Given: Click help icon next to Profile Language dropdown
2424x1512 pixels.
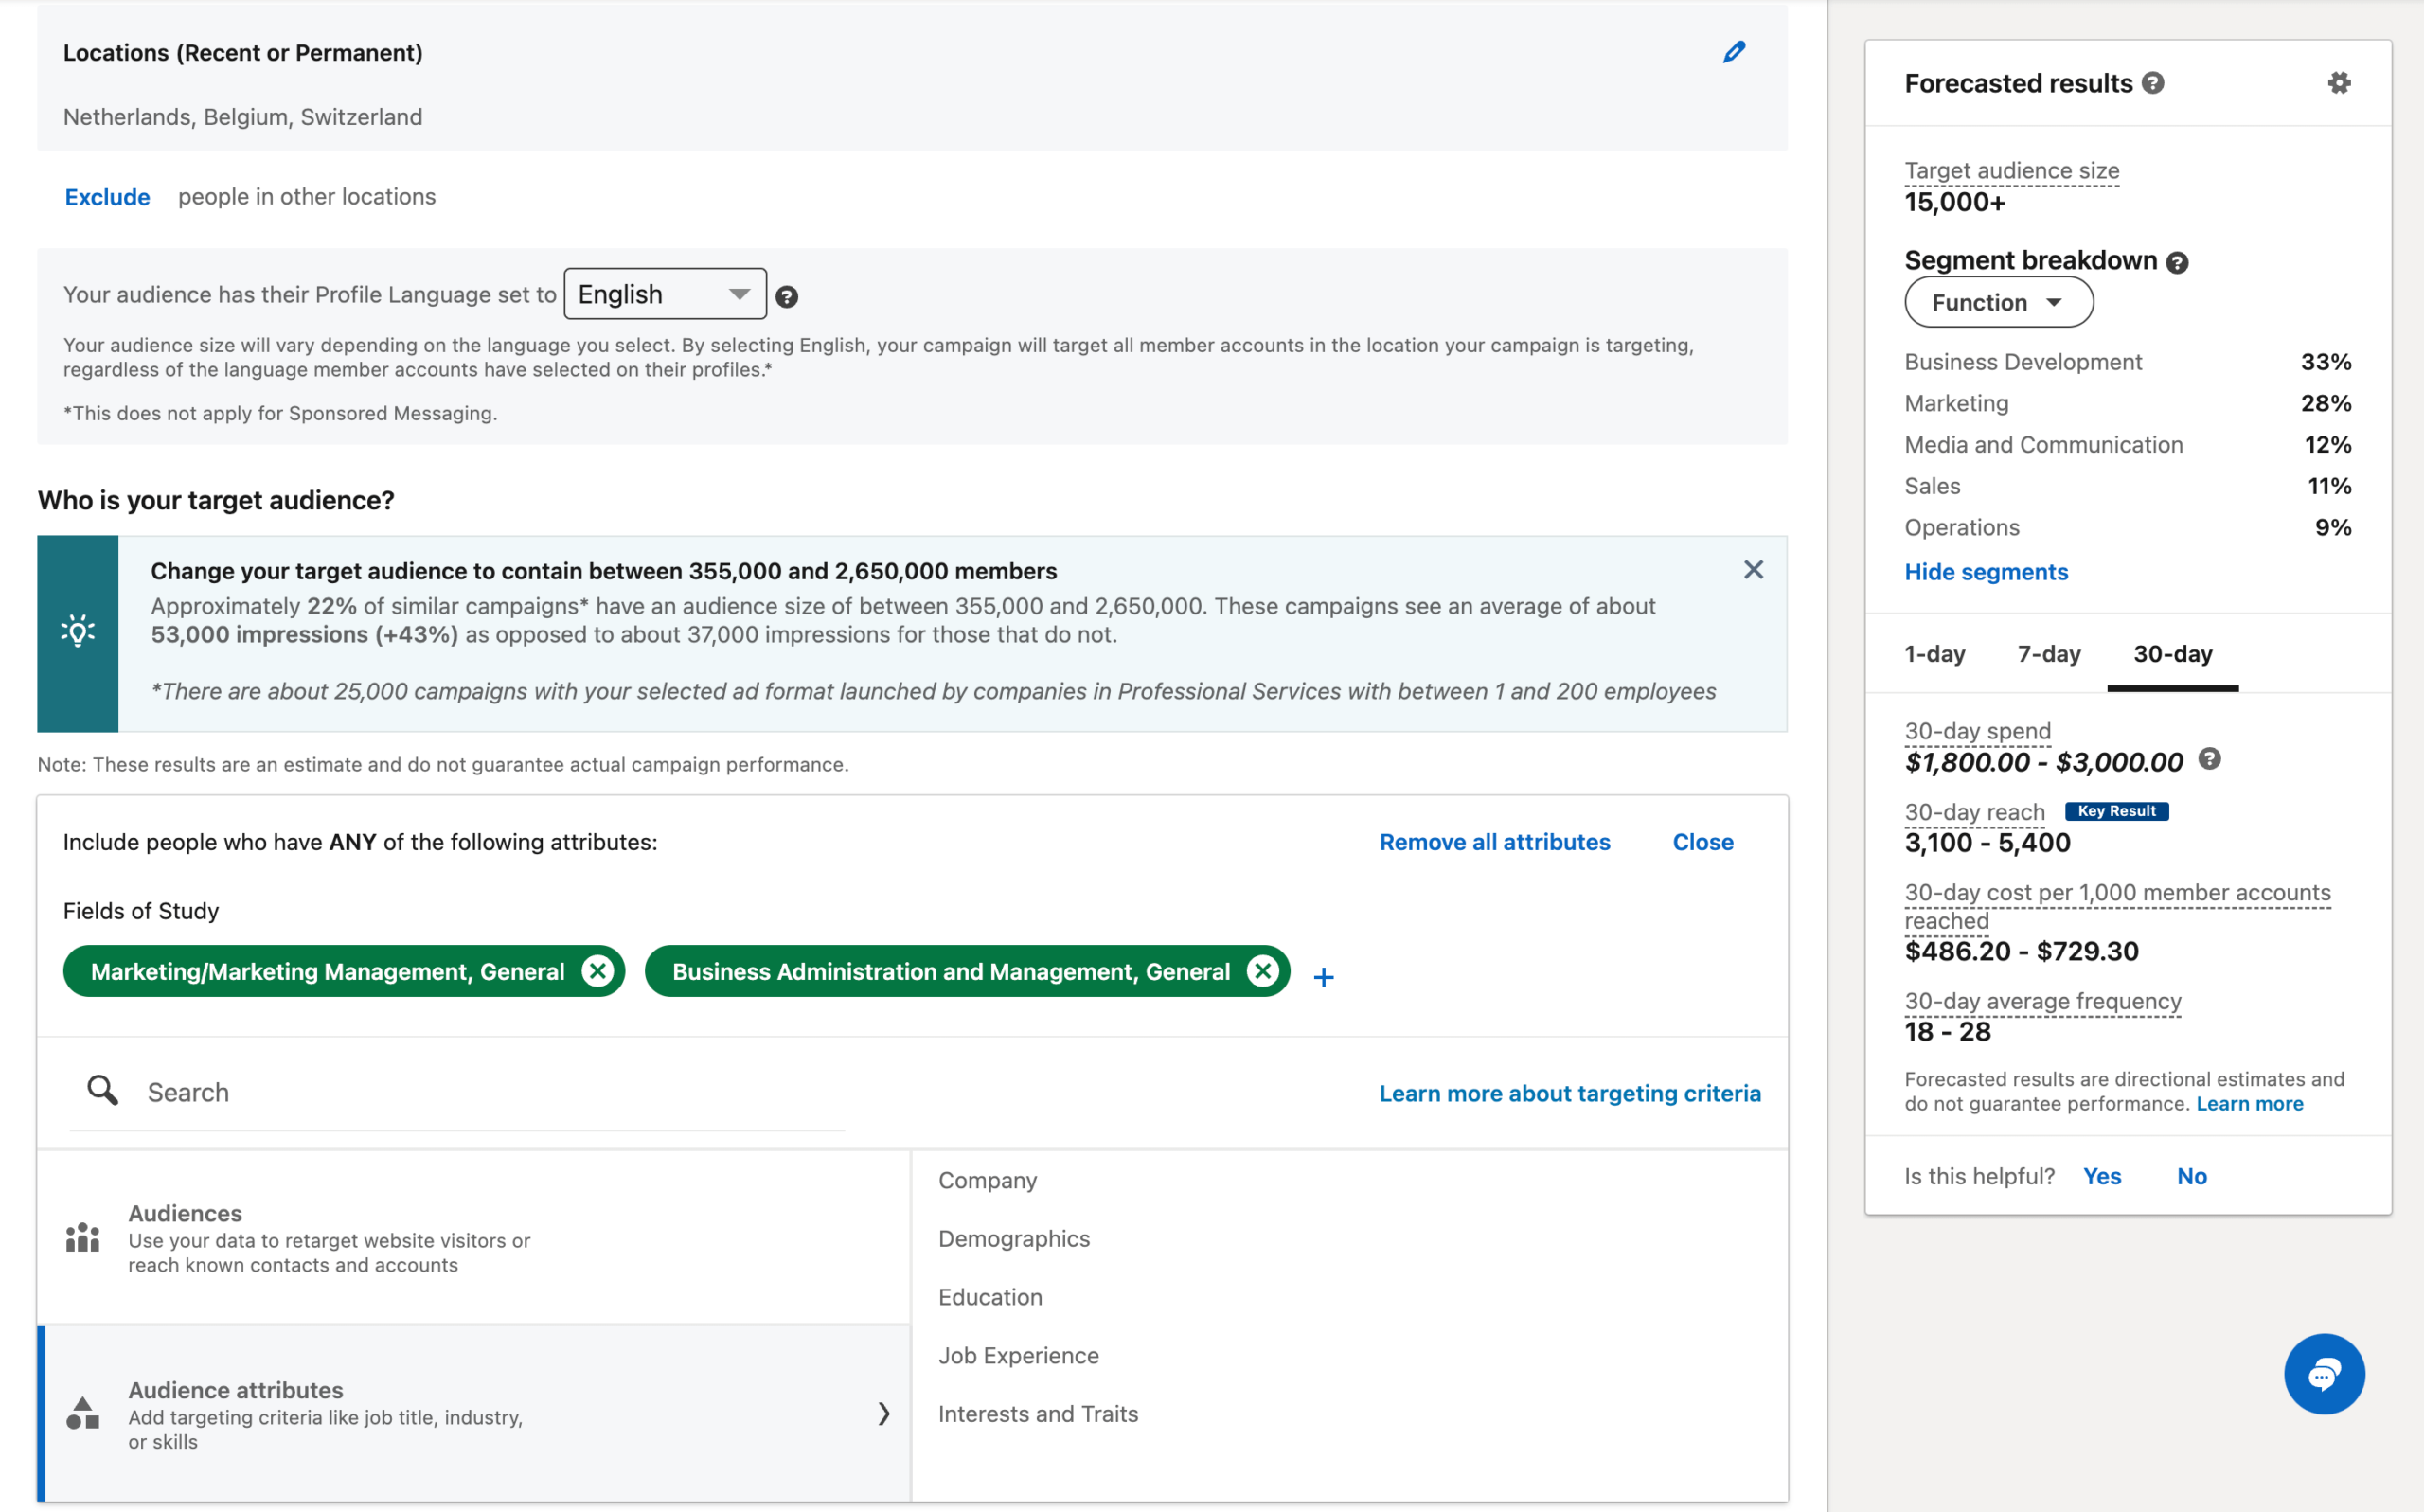Looking at the screenshot, I should 787,297.
